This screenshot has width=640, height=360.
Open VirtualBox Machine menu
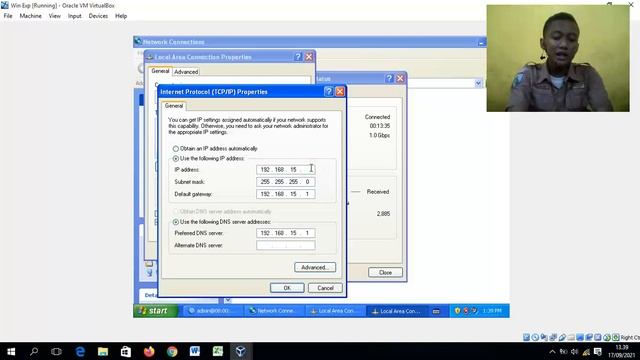tap(31, 16)
